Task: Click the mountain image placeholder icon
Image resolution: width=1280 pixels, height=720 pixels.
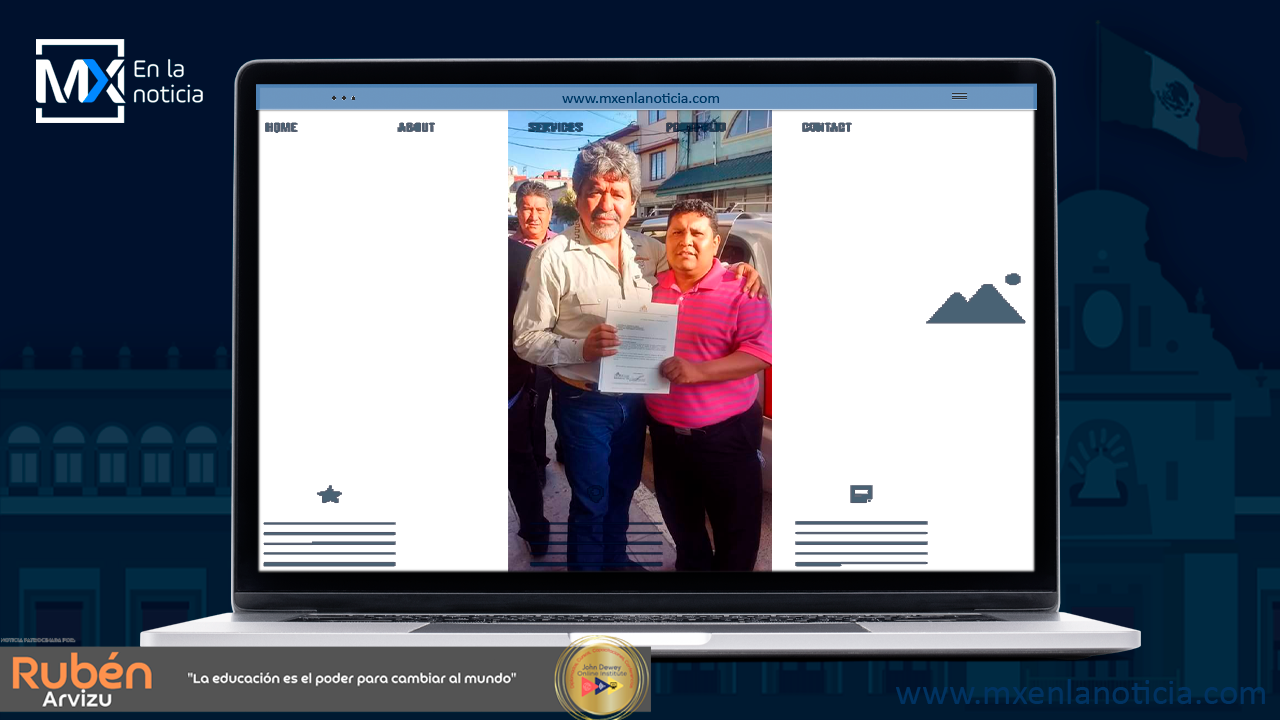Action: click(976, 298)
